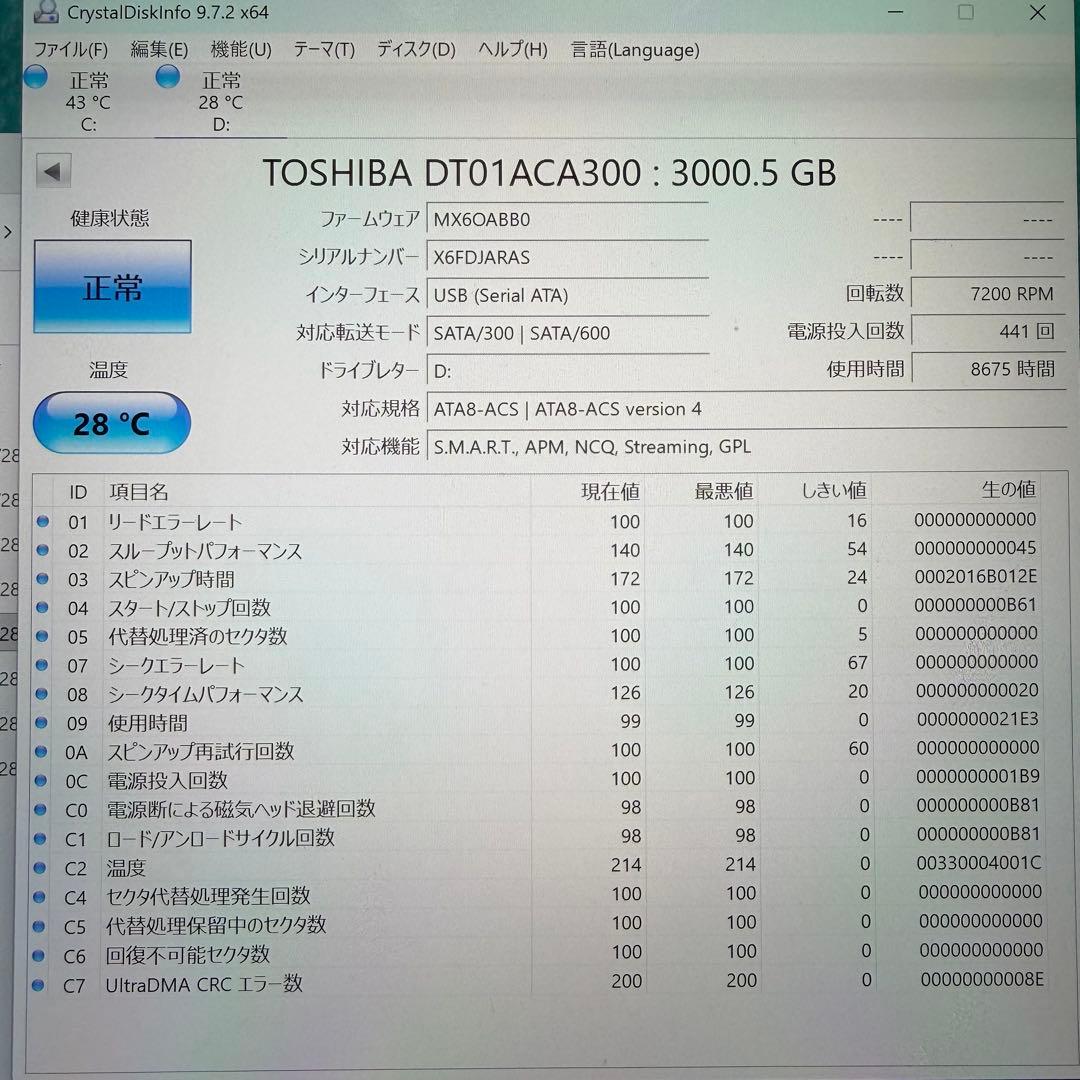Click the しきい値 column header
The height and width of the screenshot is (1080, 1080).
point(814,490)
